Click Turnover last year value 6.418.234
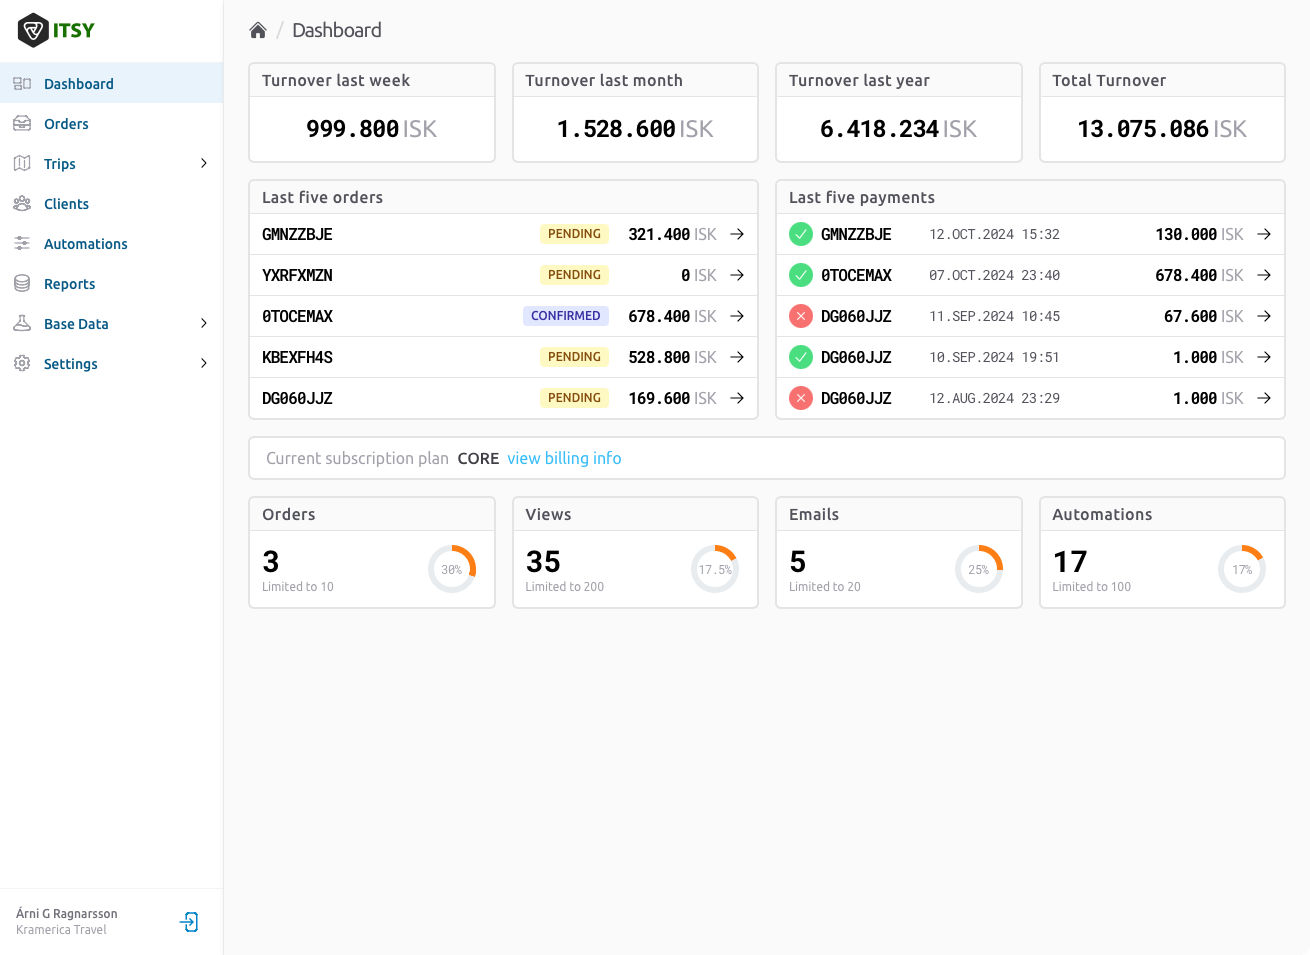This screenshot has height=955, width=1310. [x=880, y=129]
